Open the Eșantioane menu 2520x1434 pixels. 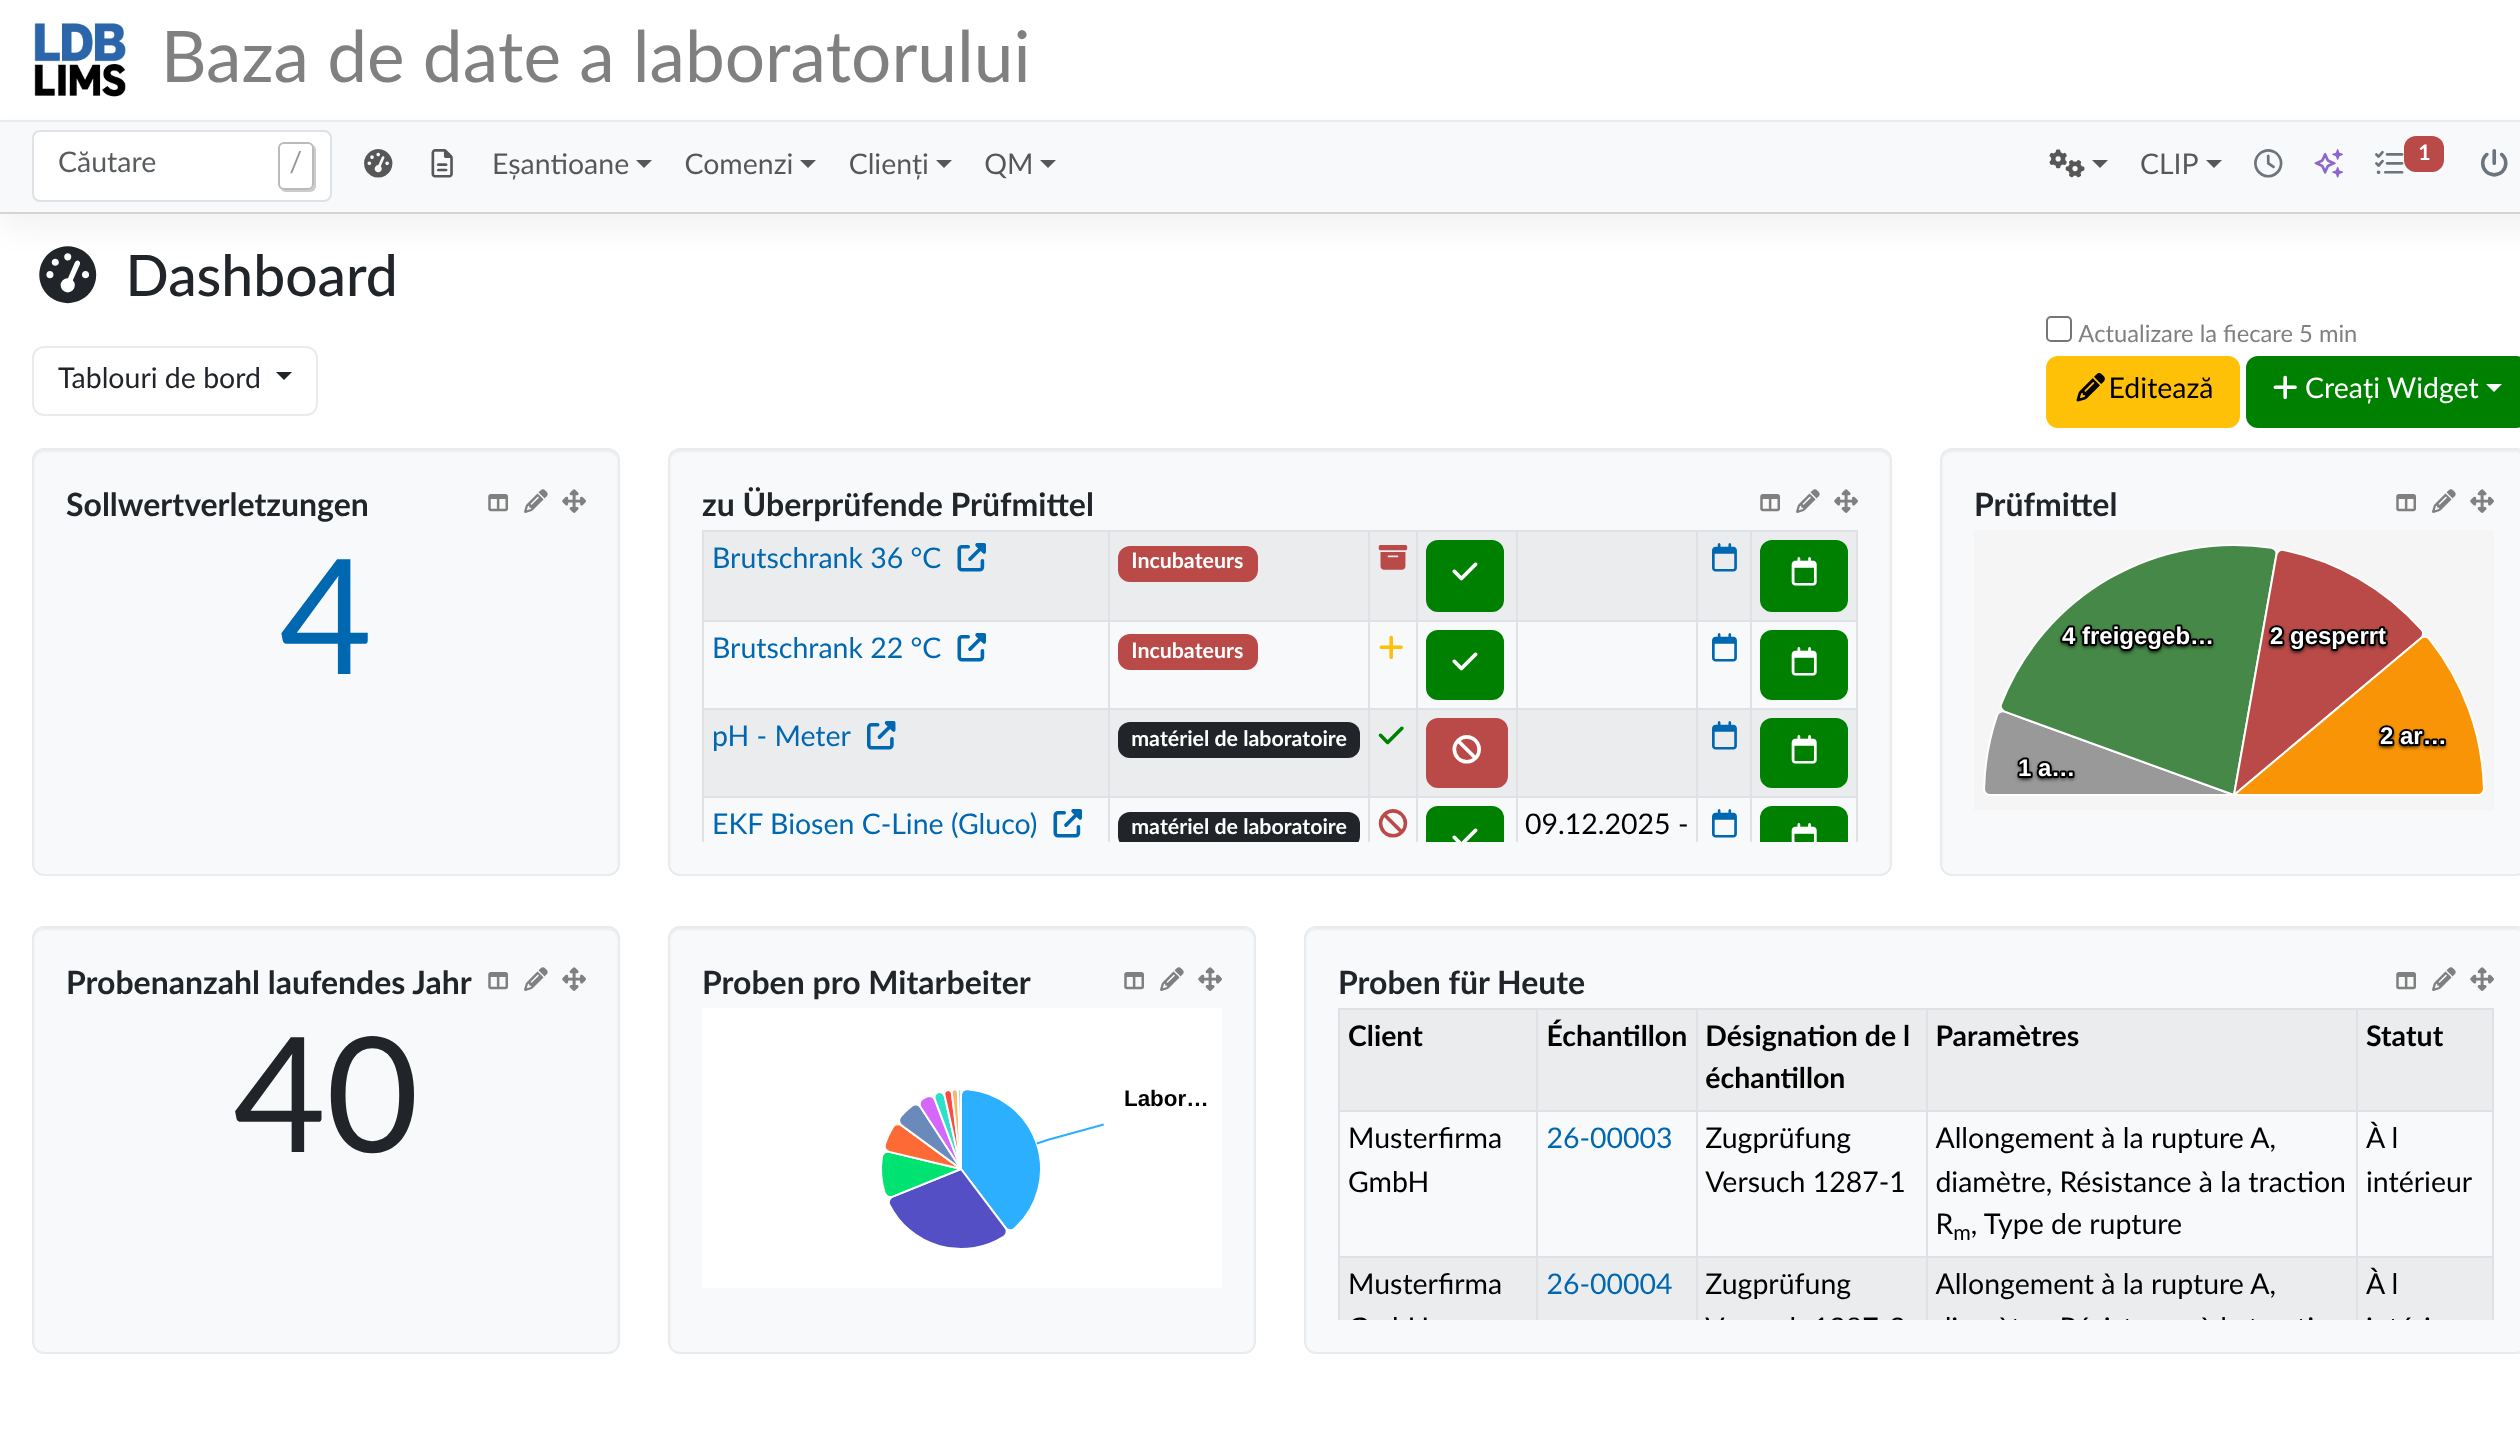(x=571, y=163)
